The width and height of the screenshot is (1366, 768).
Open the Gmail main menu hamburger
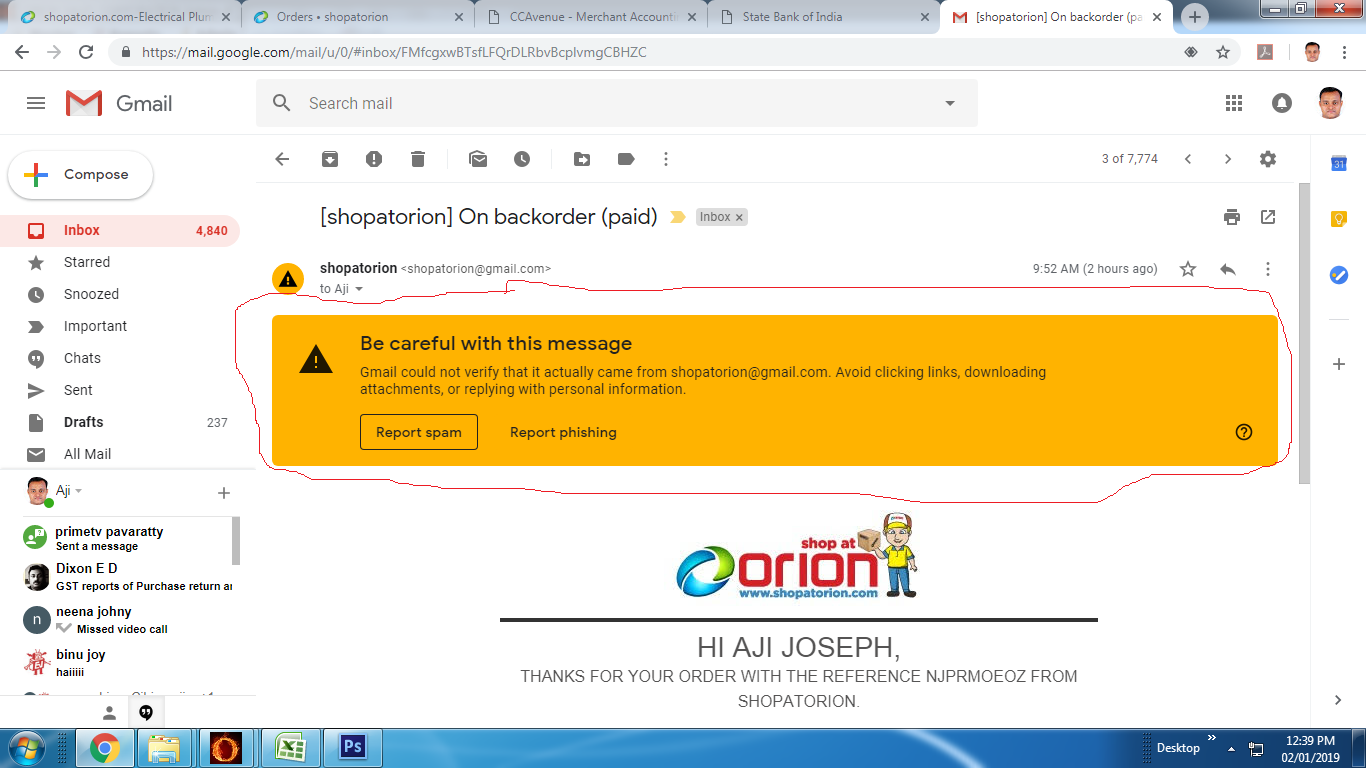point(36,103)
